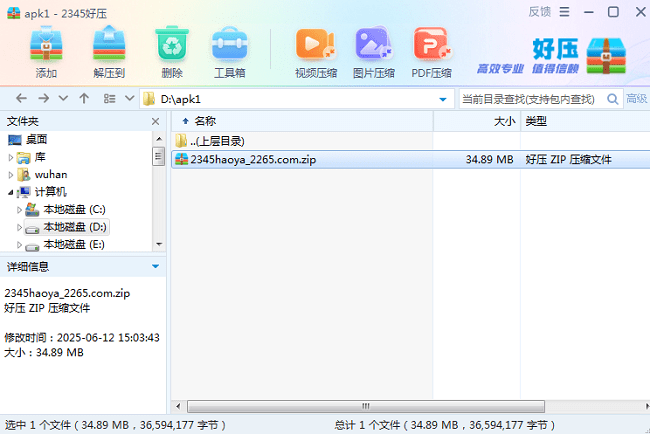Open the view mode dropdown chevron
This screenshot has height=434, width=650.
[x=130, y=99]
